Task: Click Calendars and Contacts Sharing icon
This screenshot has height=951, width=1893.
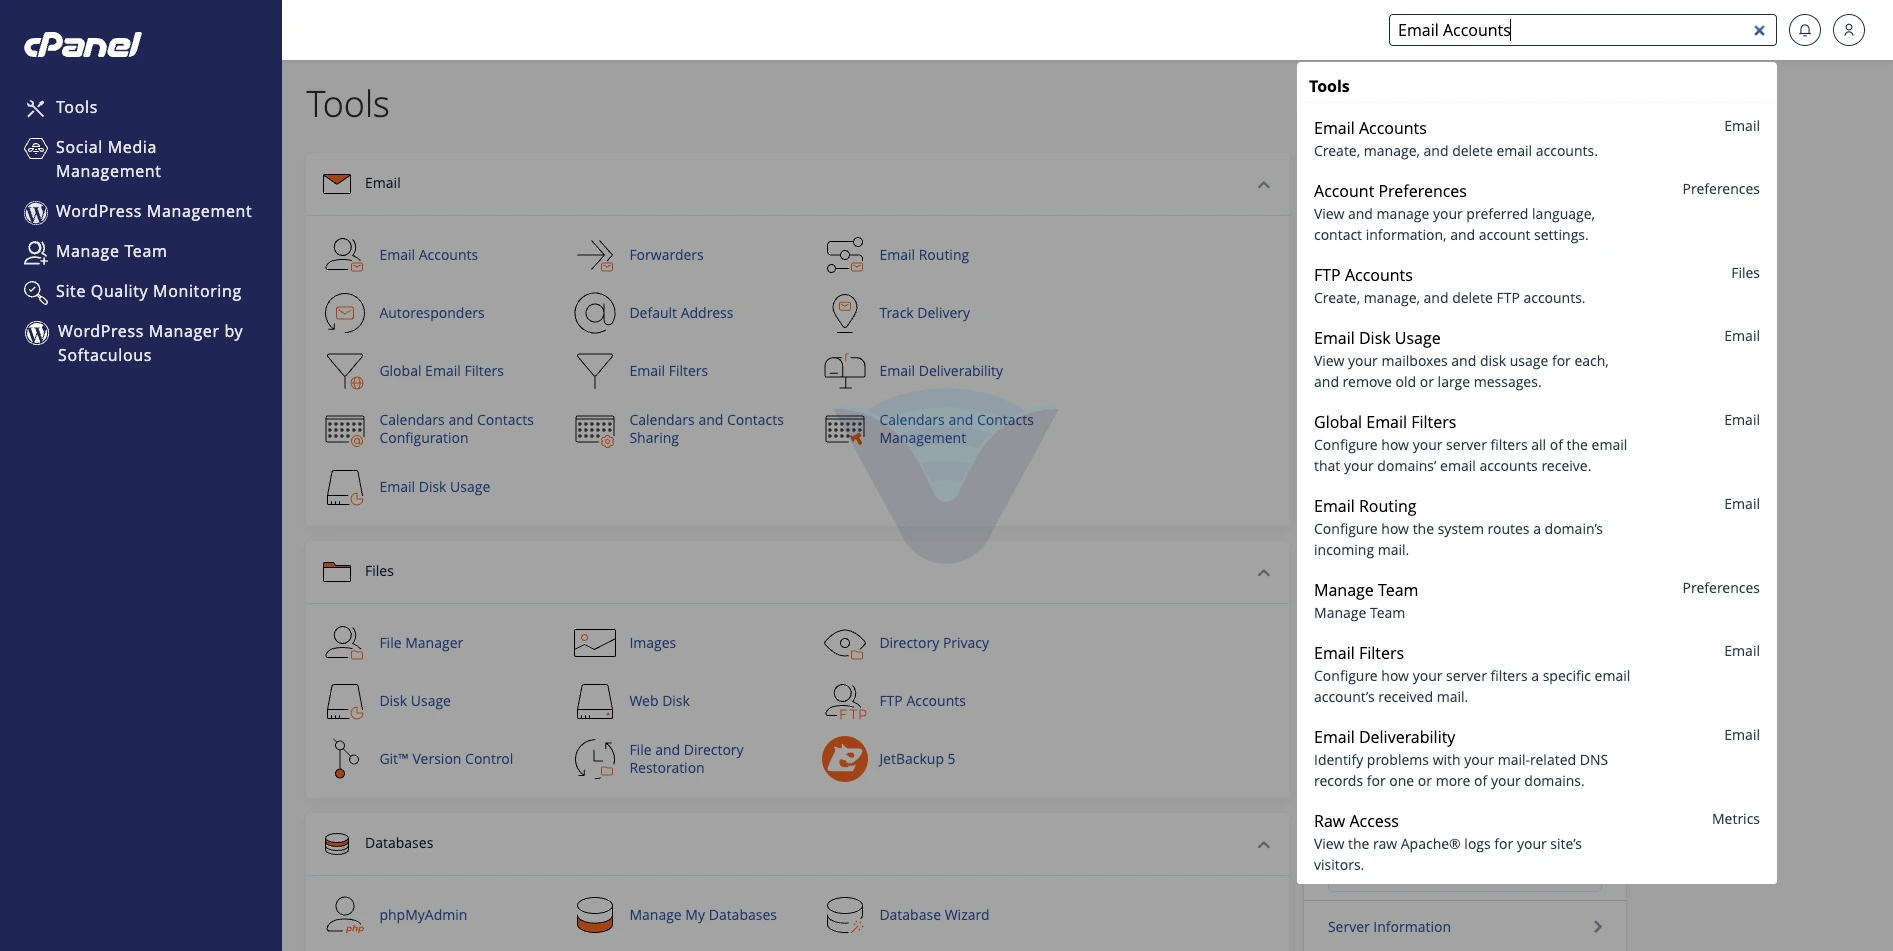Action: tap(595, 430)
